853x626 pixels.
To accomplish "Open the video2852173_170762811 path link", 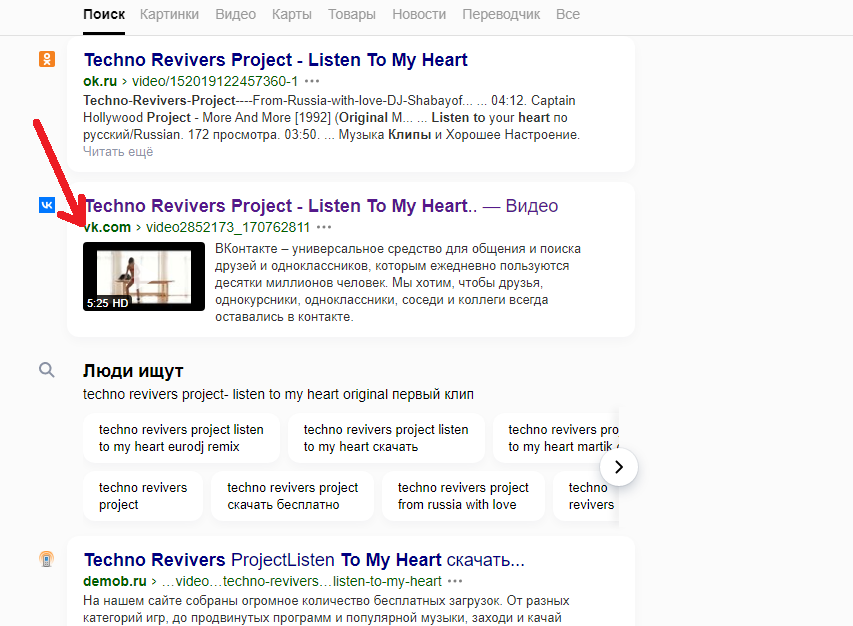I will point(228,227).
